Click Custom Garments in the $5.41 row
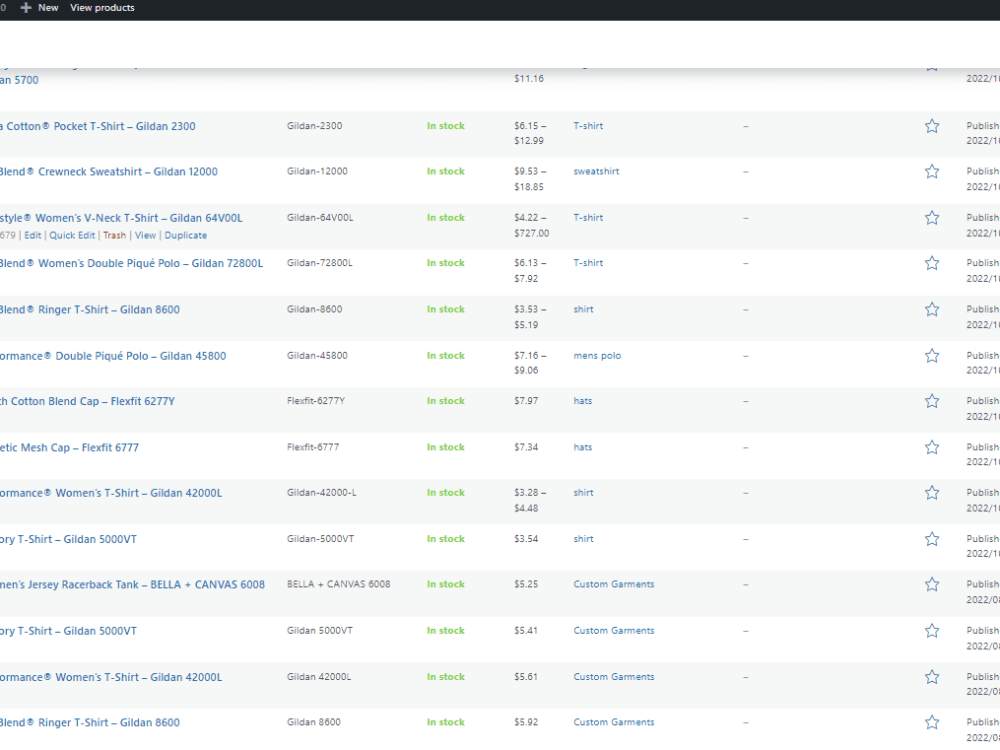Screen dimensions: 1000x750 [614, 630]
